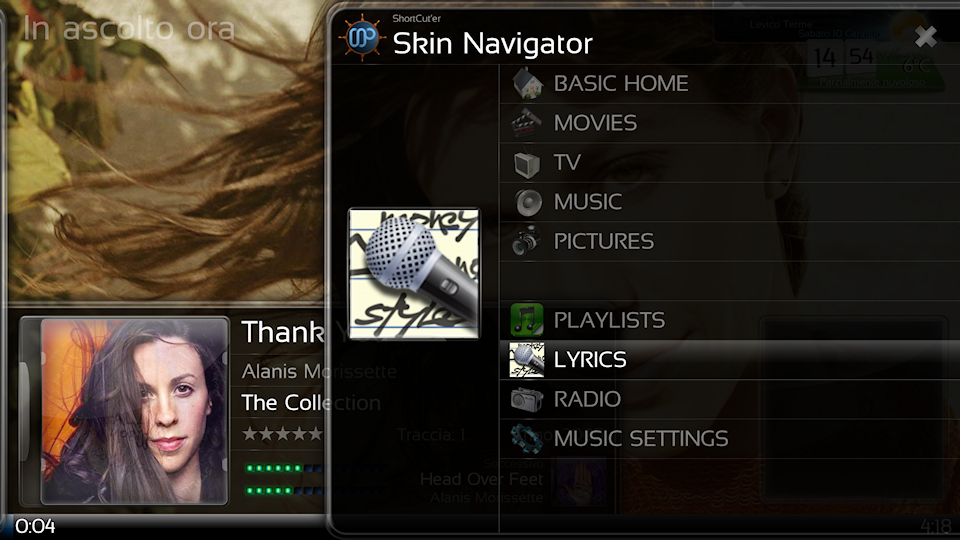Select the PICTURES text entry
The image size is (960, 540).
pos(604,241)
